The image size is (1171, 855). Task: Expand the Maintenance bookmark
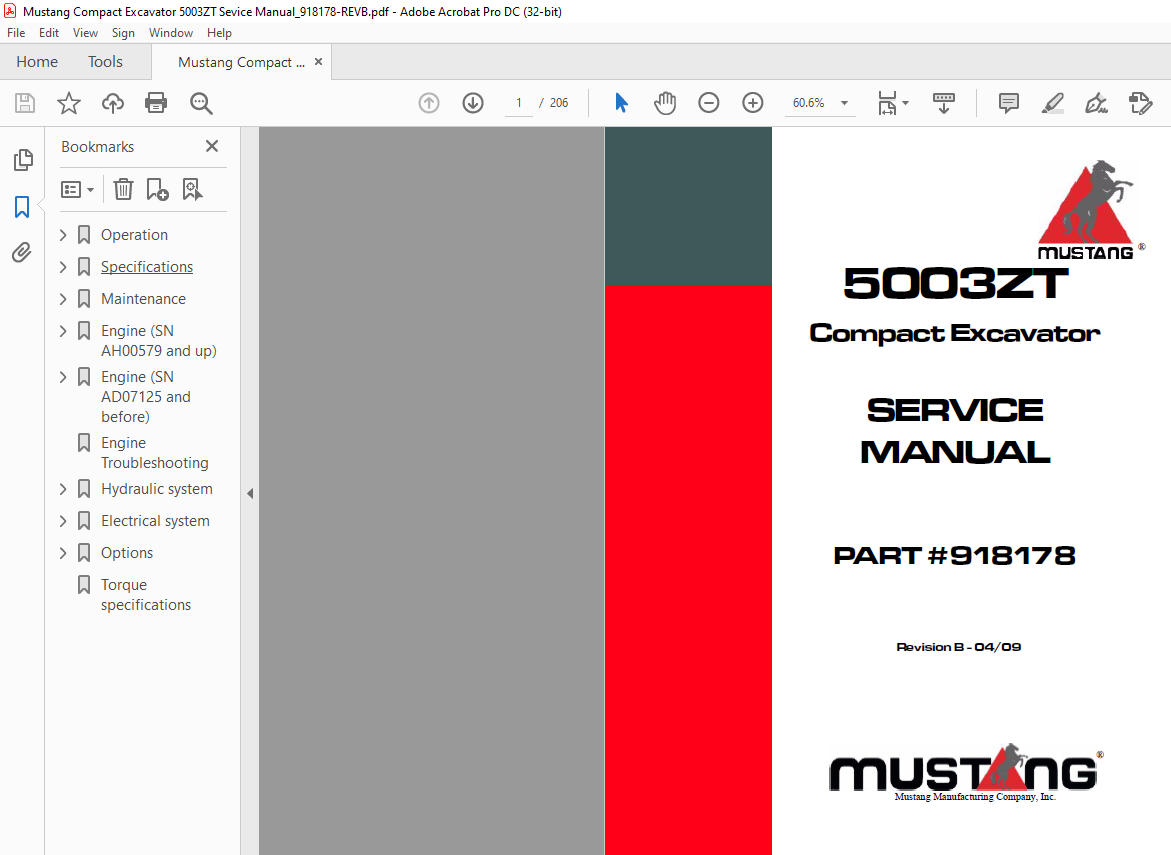coord(63,299)
